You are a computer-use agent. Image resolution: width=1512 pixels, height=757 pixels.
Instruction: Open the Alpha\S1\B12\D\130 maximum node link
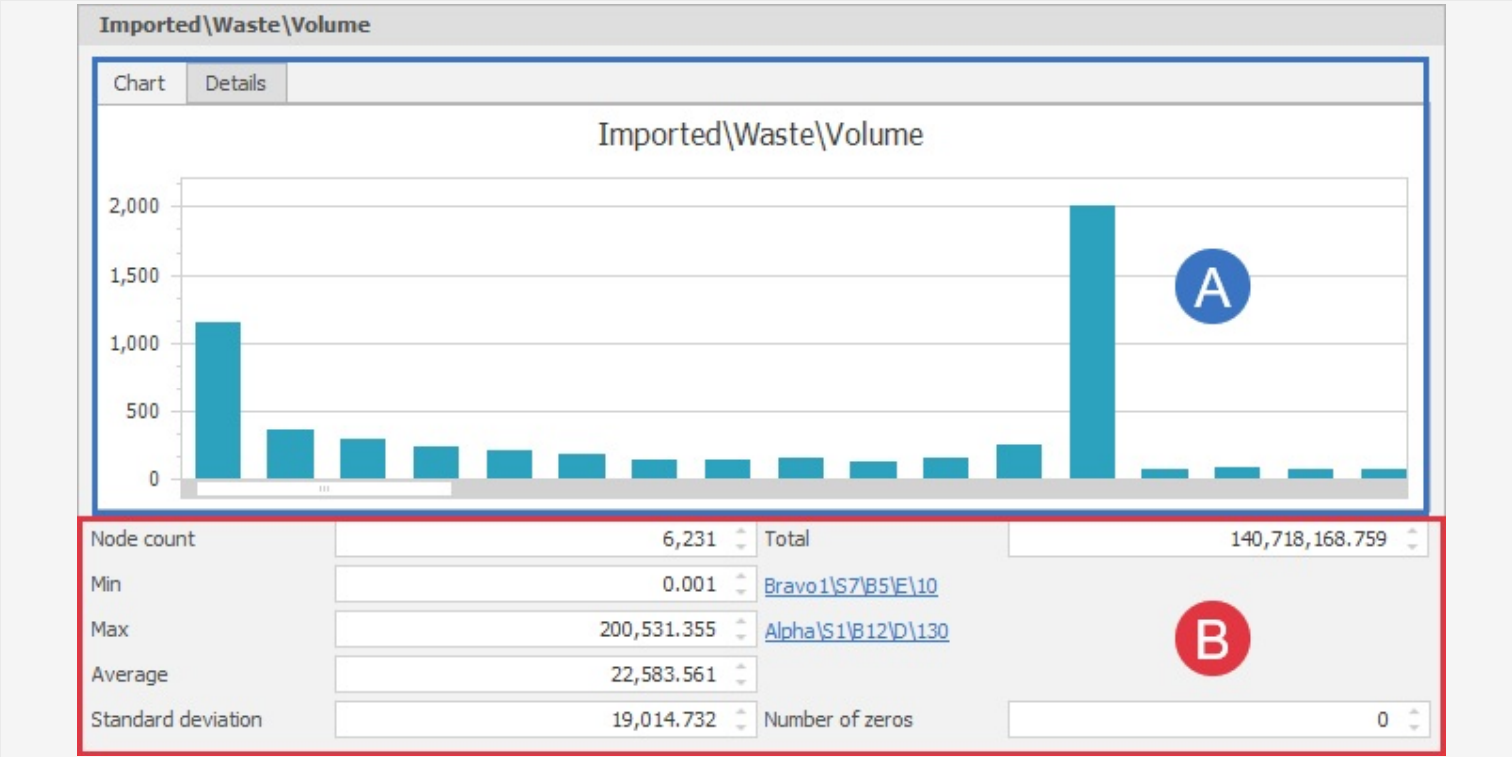click(x=856, y=629)
